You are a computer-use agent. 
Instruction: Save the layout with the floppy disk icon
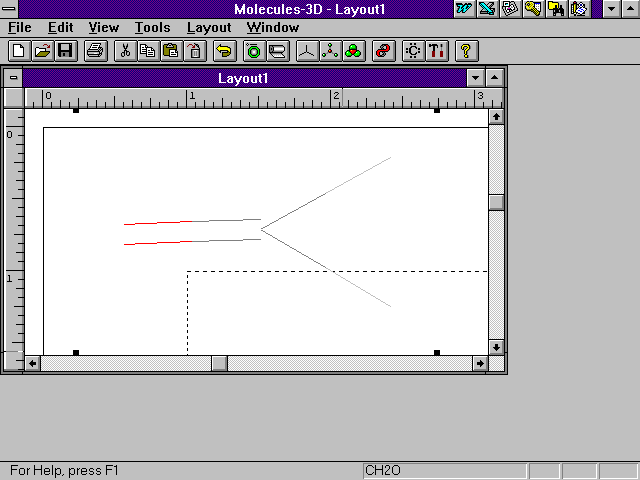66,51
